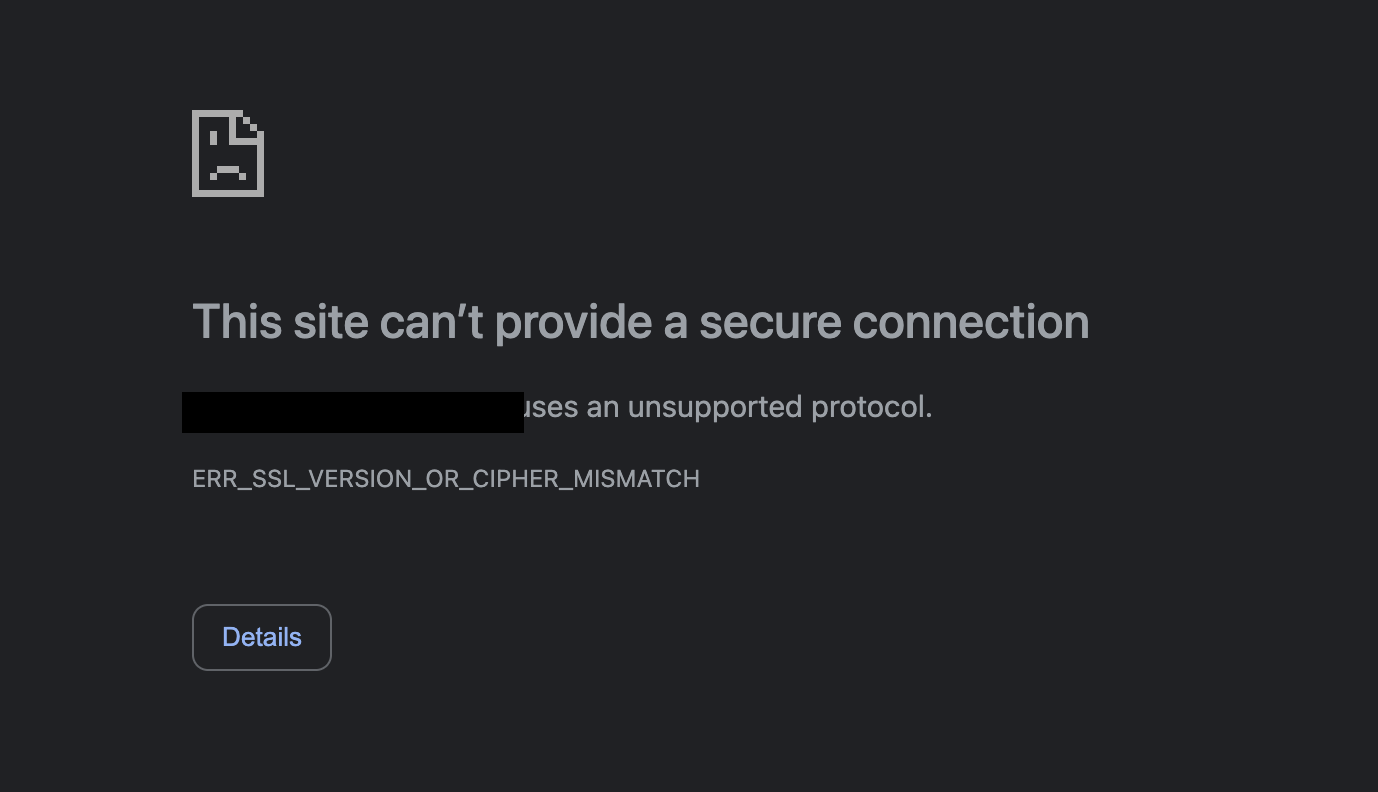Click the heading about the secure connection

click(x=640, y=321)
